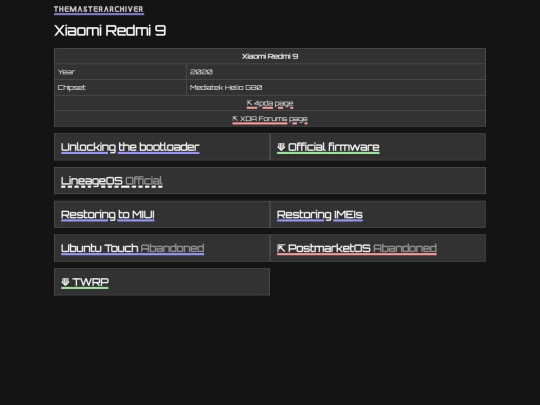Click the external-link arrow beside 4pda page

click(249, 103)
